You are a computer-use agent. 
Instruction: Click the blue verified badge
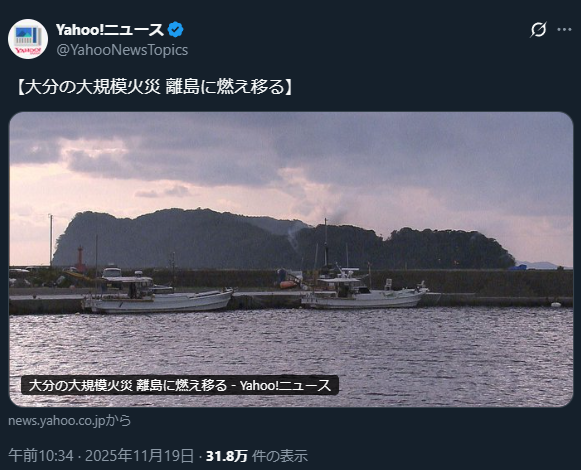[175, 30]
